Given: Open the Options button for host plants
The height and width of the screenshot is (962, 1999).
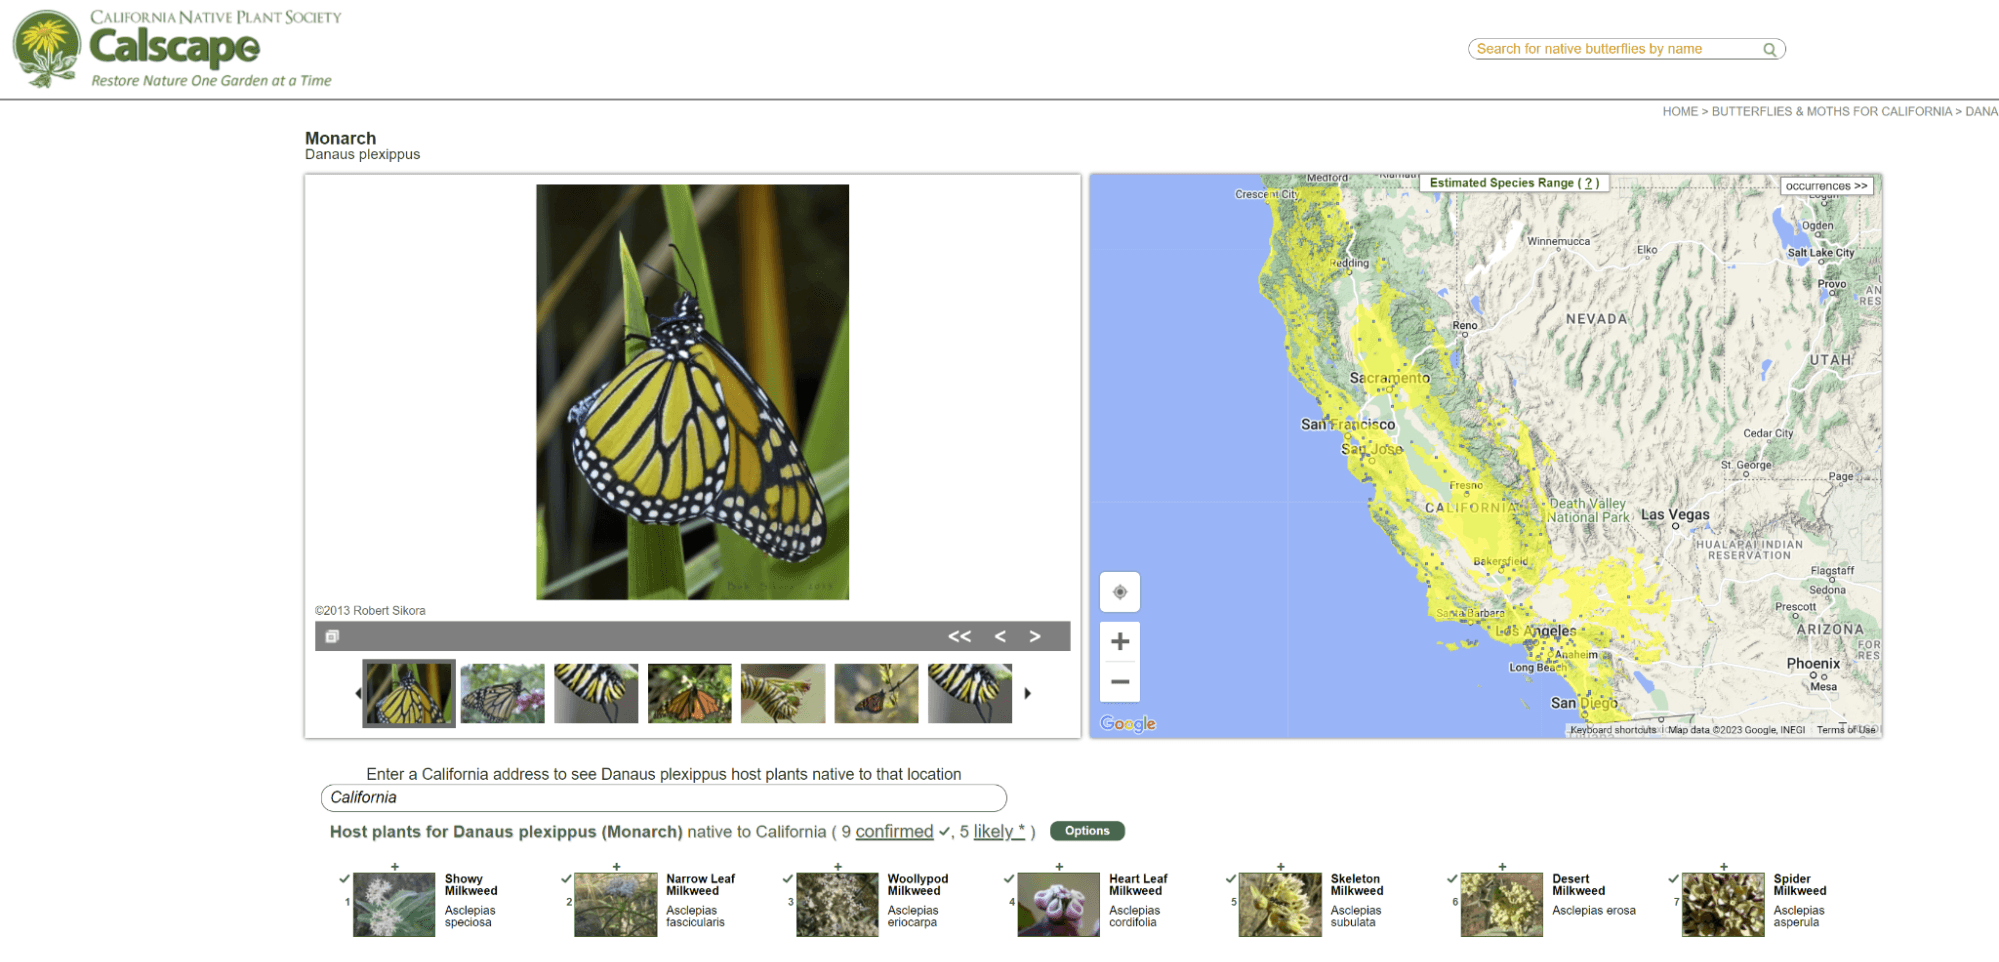Looking at the screenshot, I should [1087, 831].
